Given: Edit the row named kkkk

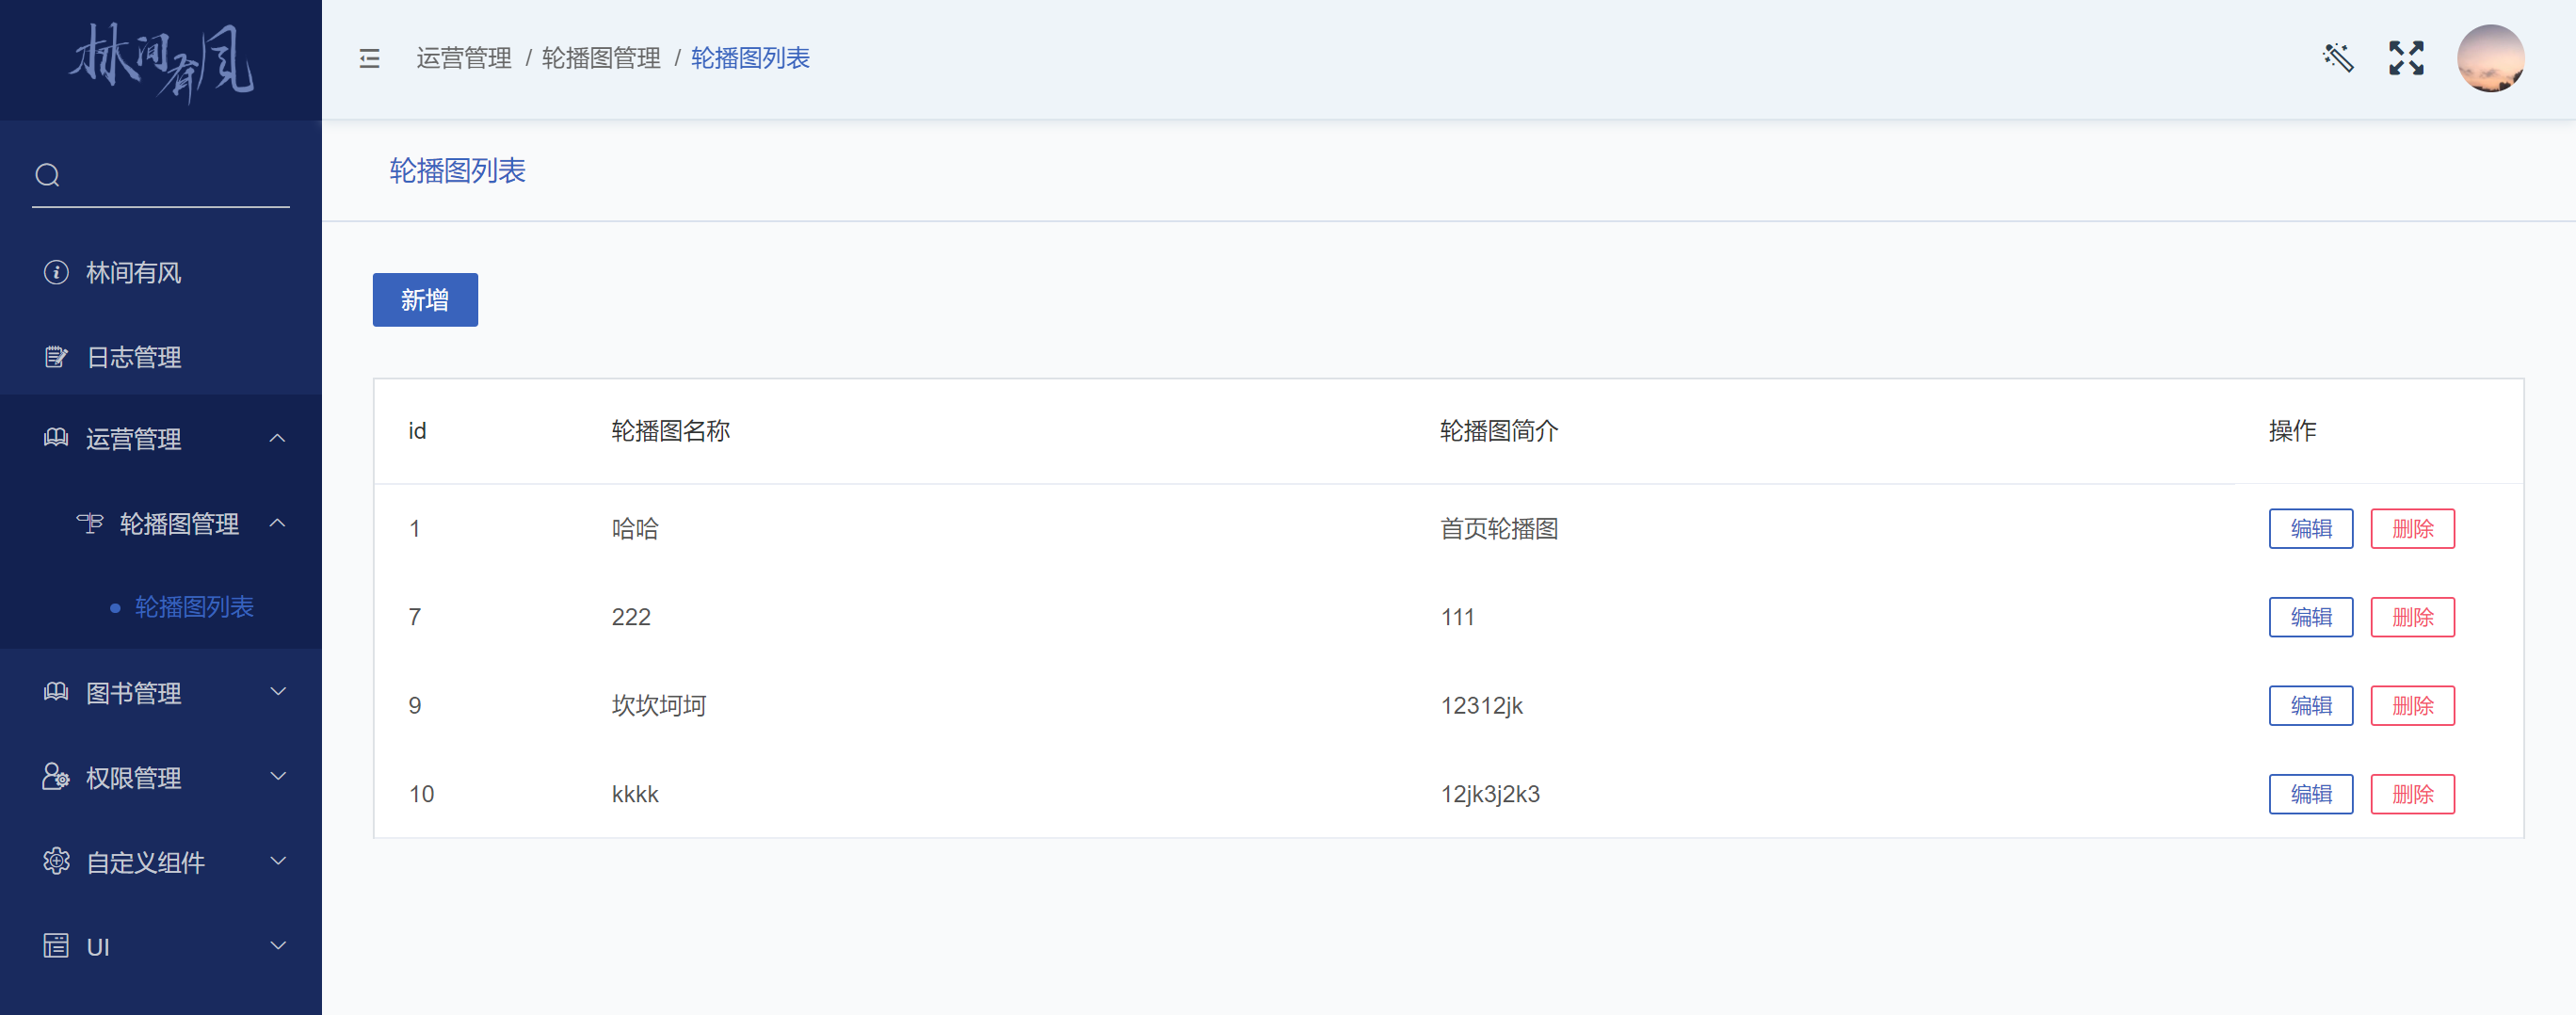Looking at the screenshot, I should [2310, 794].
